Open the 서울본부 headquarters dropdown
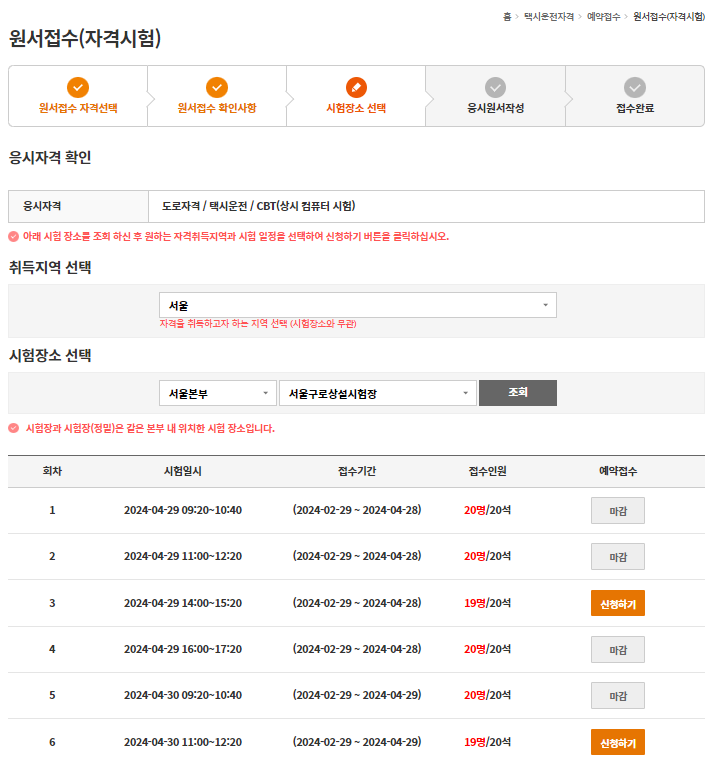717x762 pixels. pyautogui.click(x=218, y=393)
